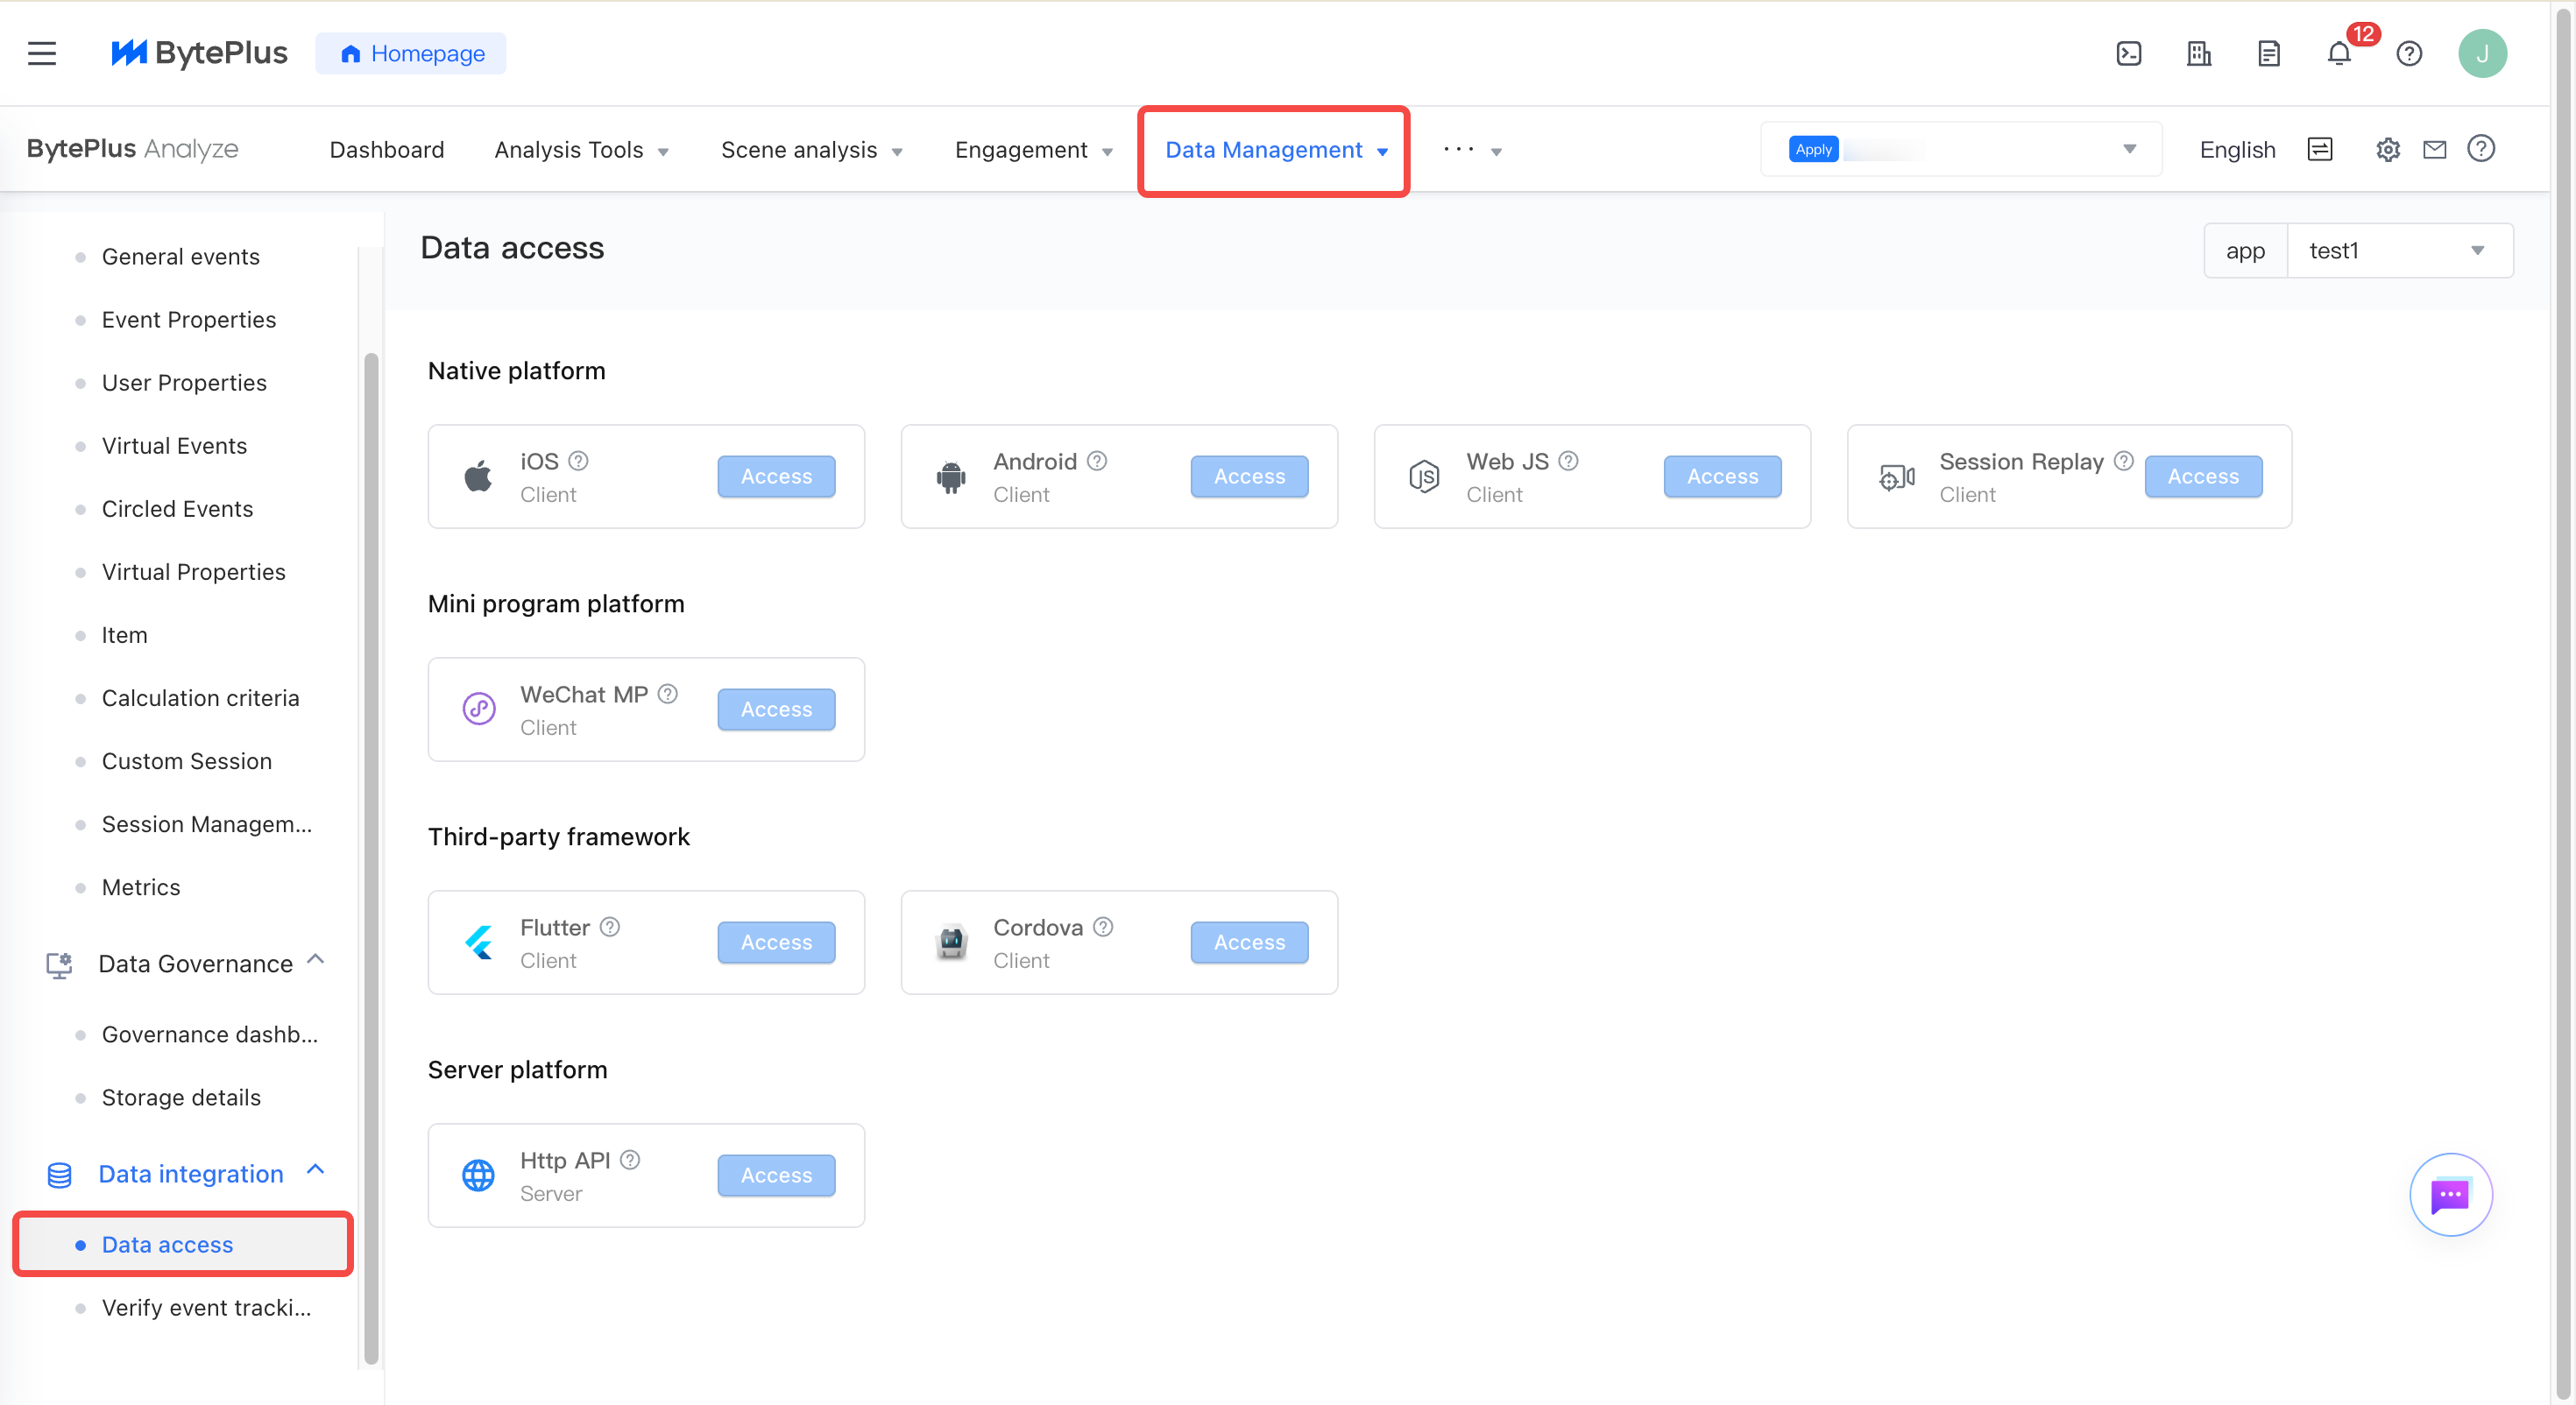Screen dimensions: 2576x1405
Task: Click the help icon next to Session Replay
Action: click(2124, 461)
